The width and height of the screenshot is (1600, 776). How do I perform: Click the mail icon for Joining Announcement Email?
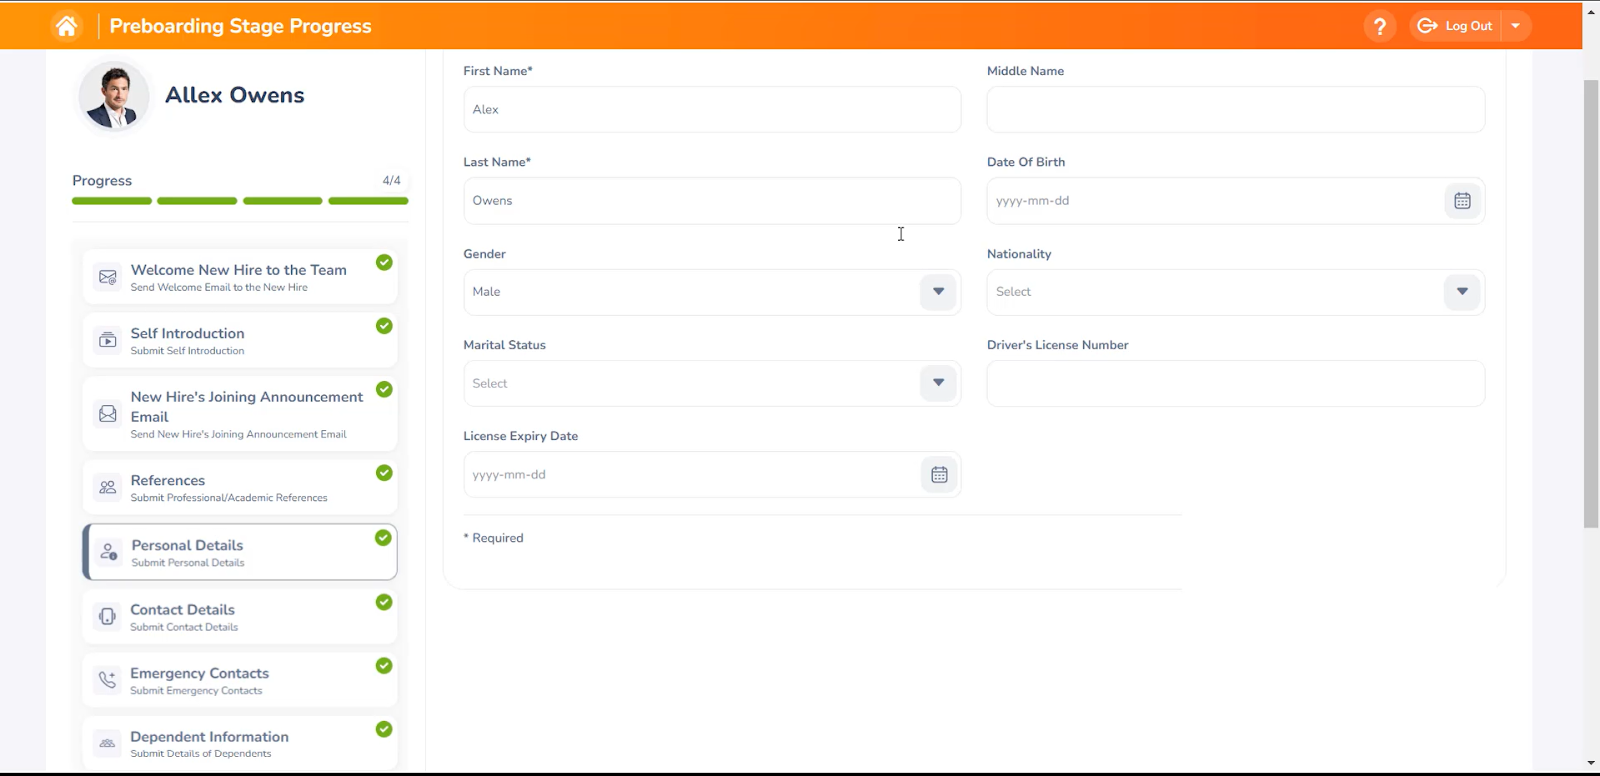tap(108, 414)
